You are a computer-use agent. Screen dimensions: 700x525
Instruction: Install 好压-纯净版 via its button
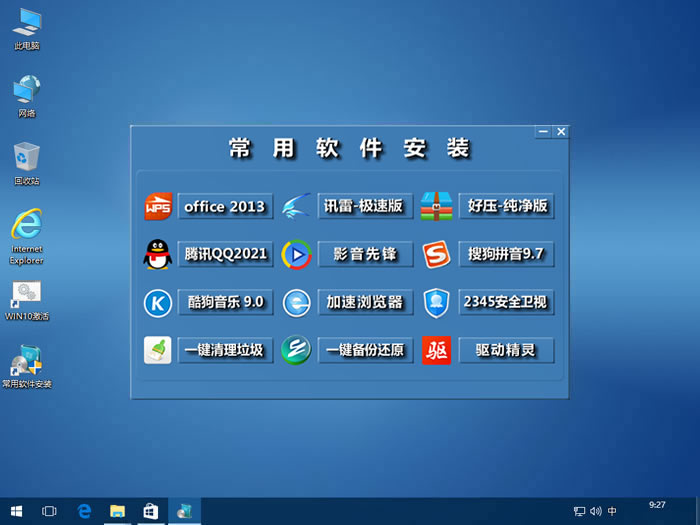(507, 206)
